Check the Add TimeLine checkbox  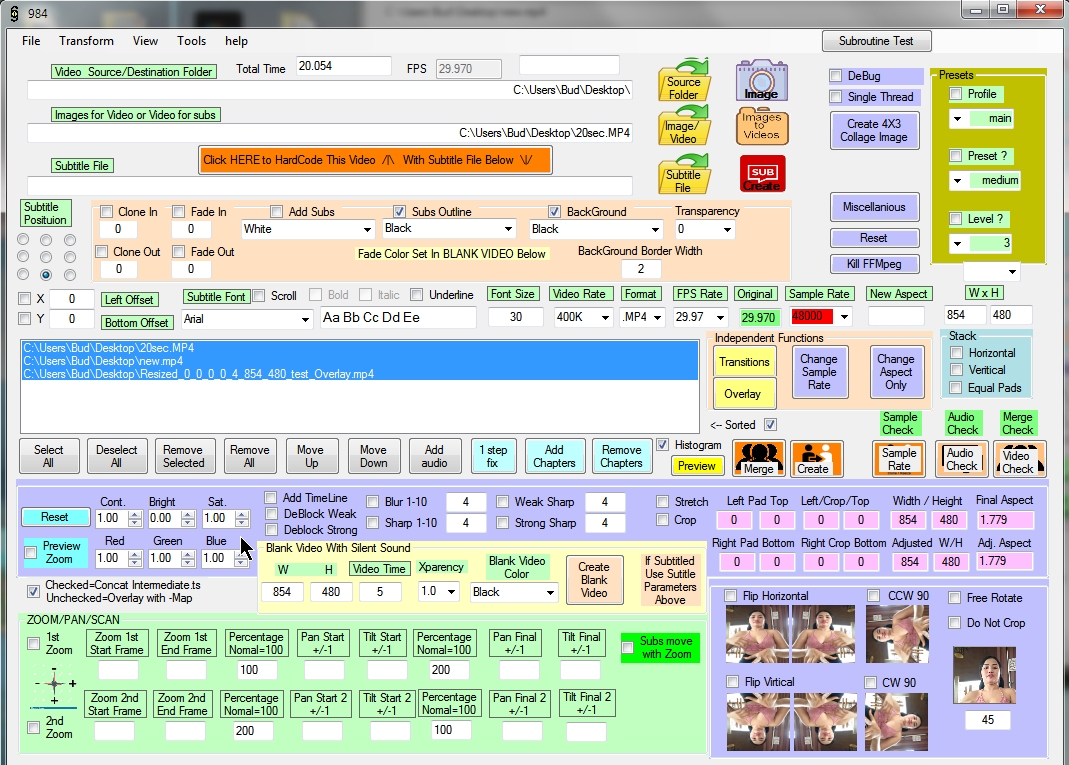point(271,498)
